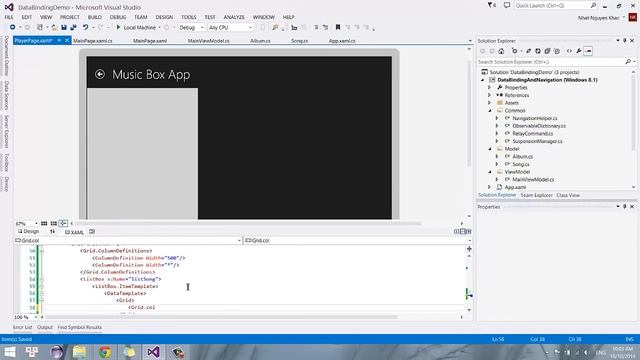Toggle Preview Selected Items in Solution Explorer
640x360 pixels.
point(588,51)
